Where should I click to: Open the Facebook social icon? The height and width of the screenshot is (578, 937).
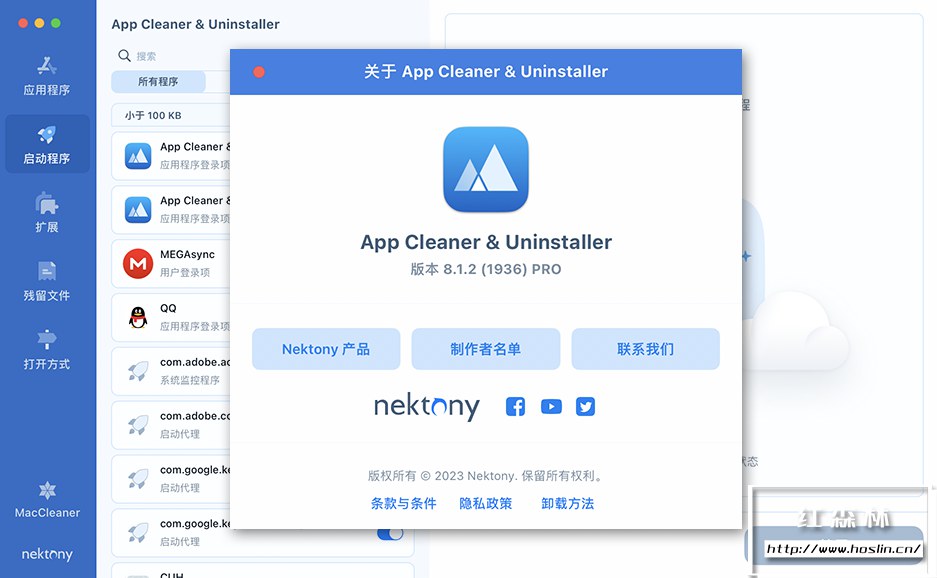click(515, 406)
